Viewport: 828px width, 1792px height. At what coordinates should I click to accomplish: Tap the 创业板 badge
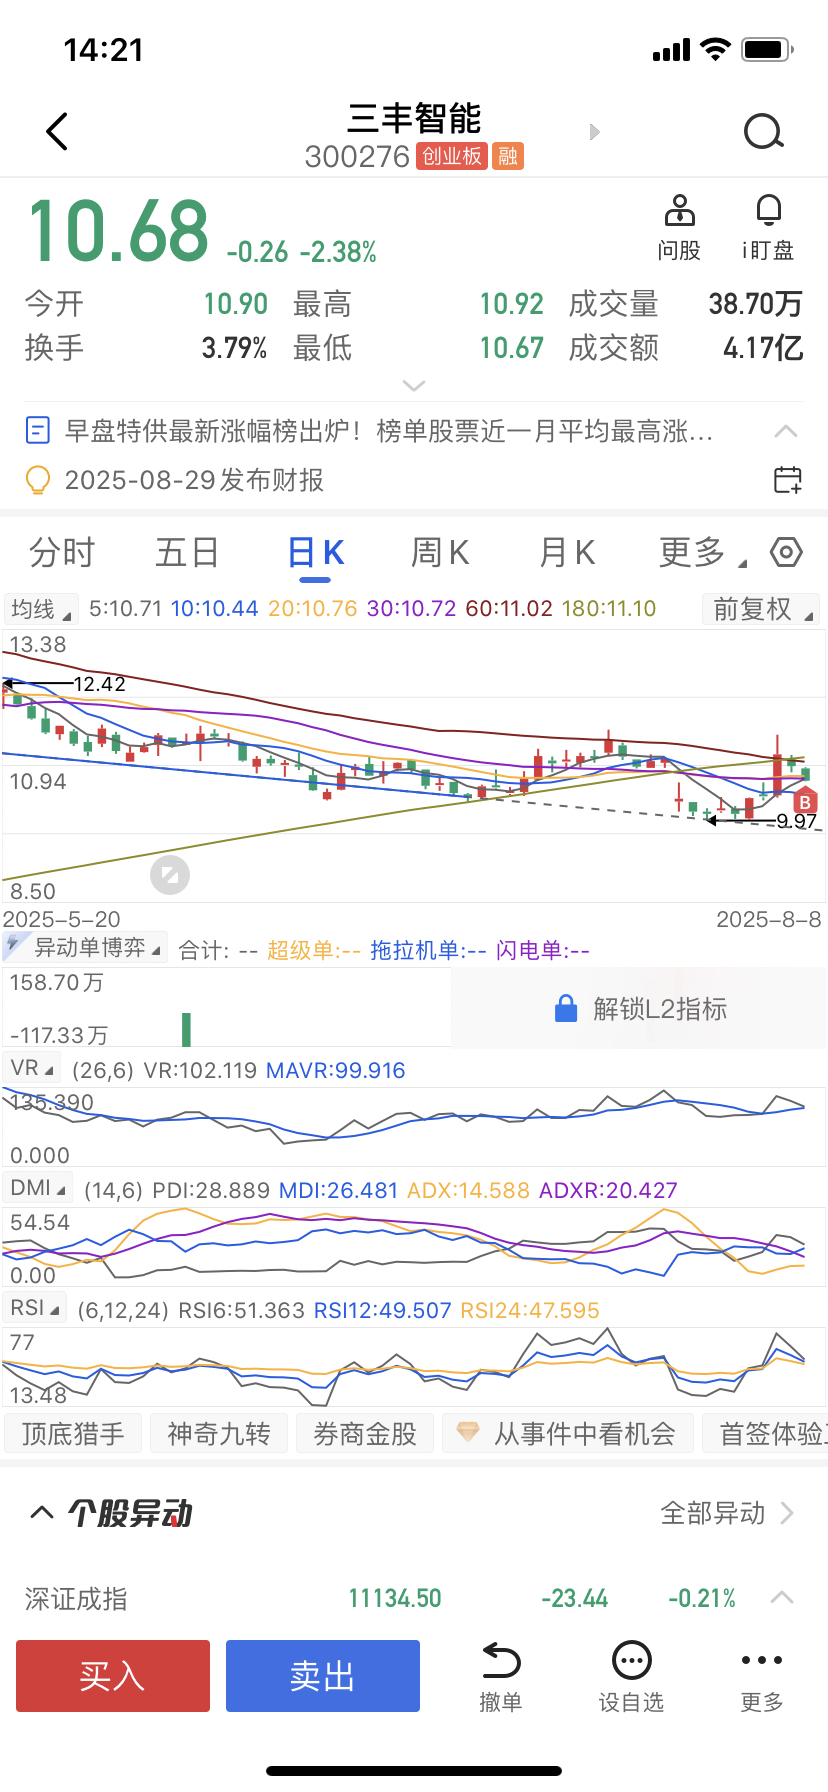click(451, 156)
